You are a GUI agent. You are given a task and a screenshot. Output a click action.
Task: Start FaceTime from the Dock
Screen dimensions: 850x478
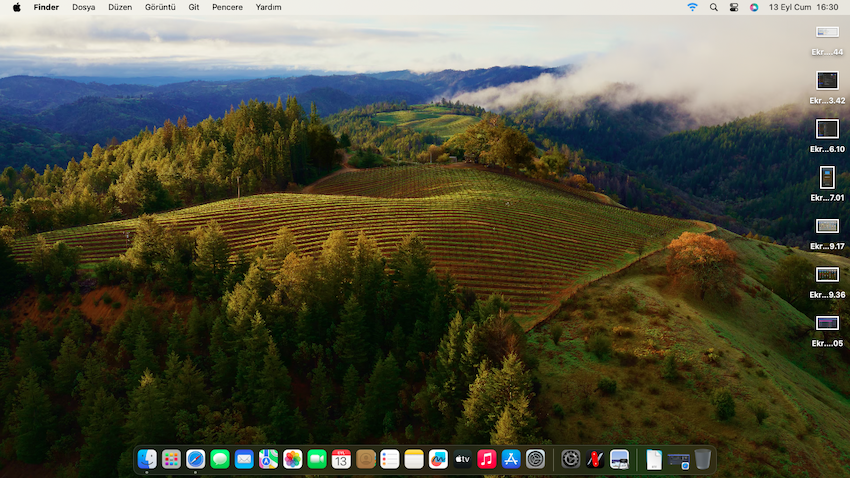pos(317,459)
